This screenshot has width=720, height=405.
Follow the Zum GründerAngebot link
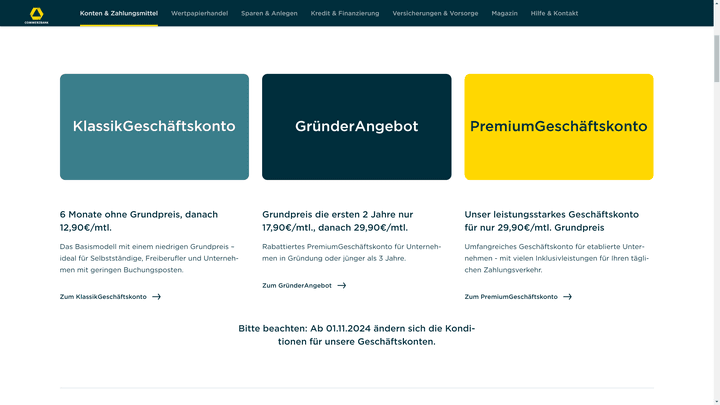click(x=304, y=285)
